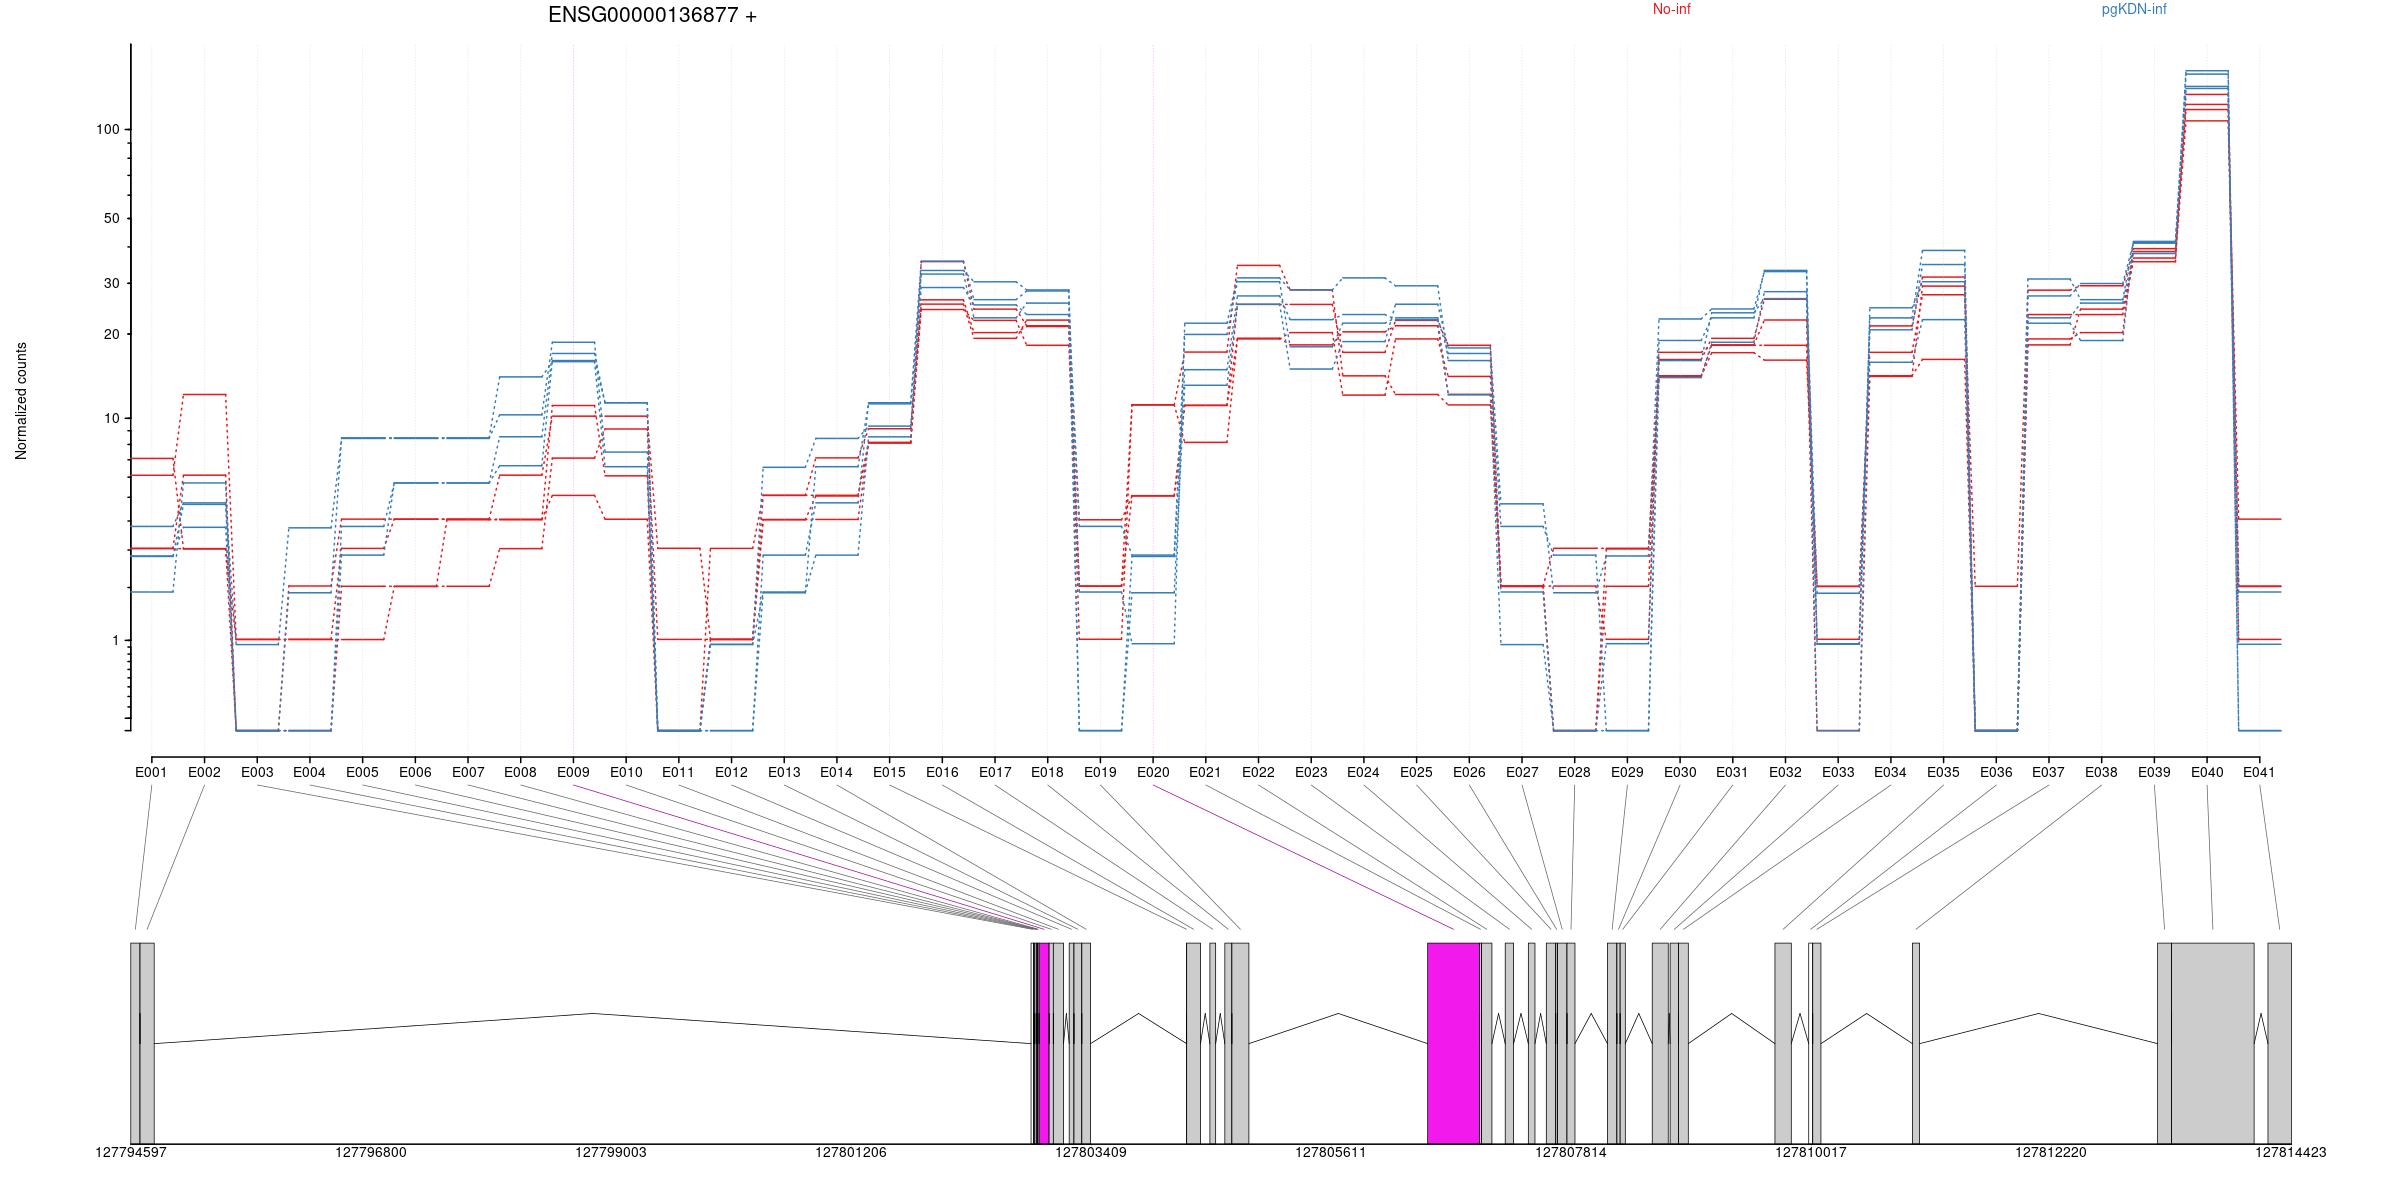This screenshot has width=2400, height=1200.
Task: Click the 100 tick on y-axis
Action: 107,130
